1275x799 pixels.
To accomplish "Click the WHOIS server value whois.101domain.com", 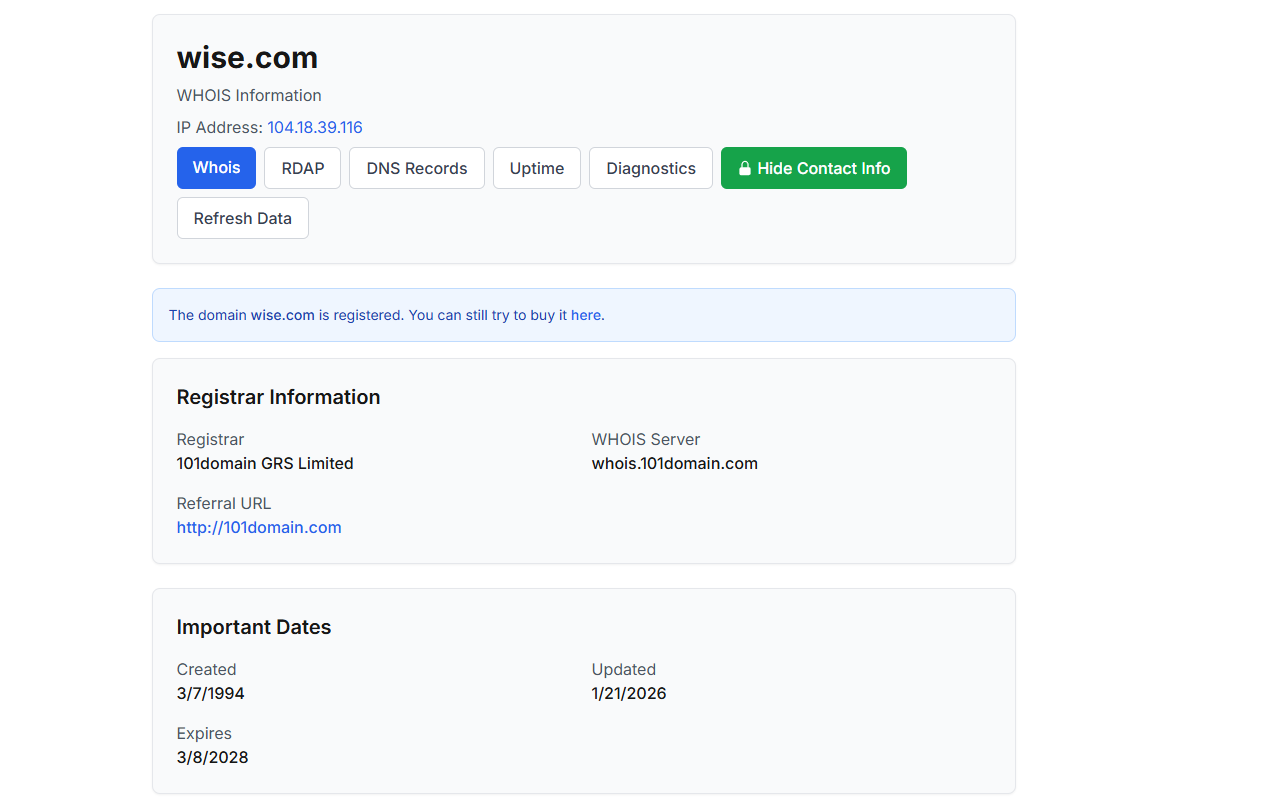I will pyautogui.click(x=674, y=463).
